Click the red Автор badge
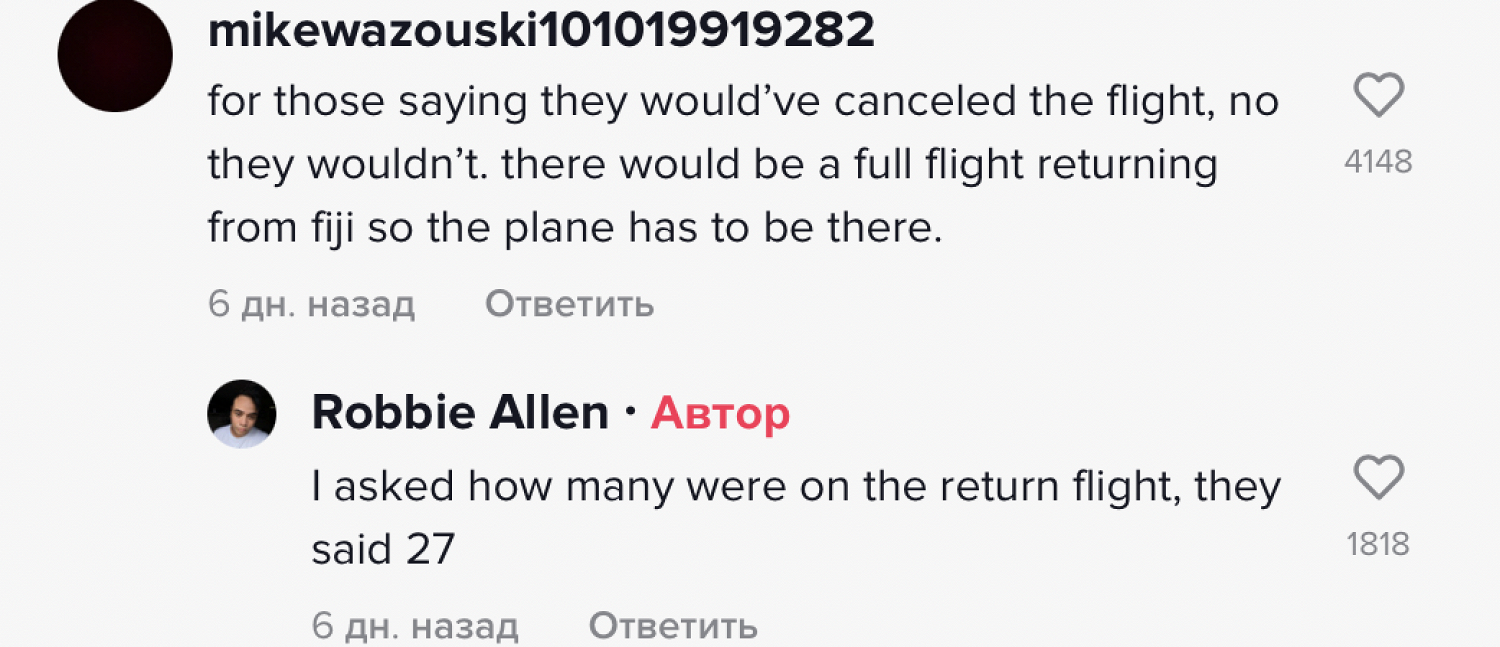This screenshot has width=1500, height=647. click(x=720, y=413)
